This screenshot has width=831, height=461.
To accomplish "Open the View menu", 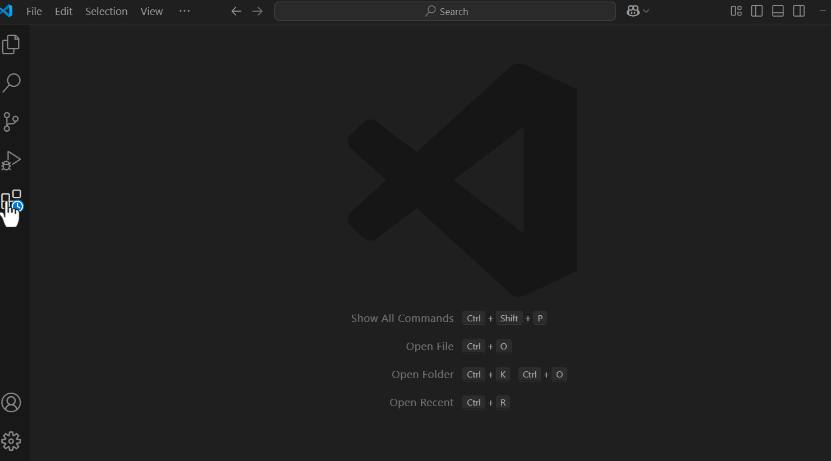I will [x=152, y=11].
